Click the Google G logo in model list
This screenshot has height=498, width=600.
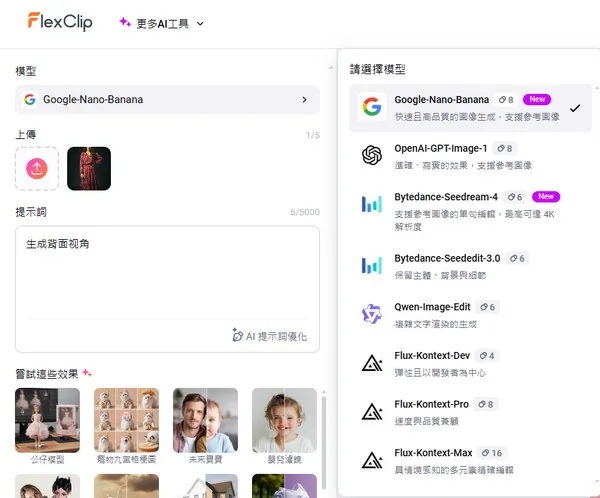coord(372,106)
